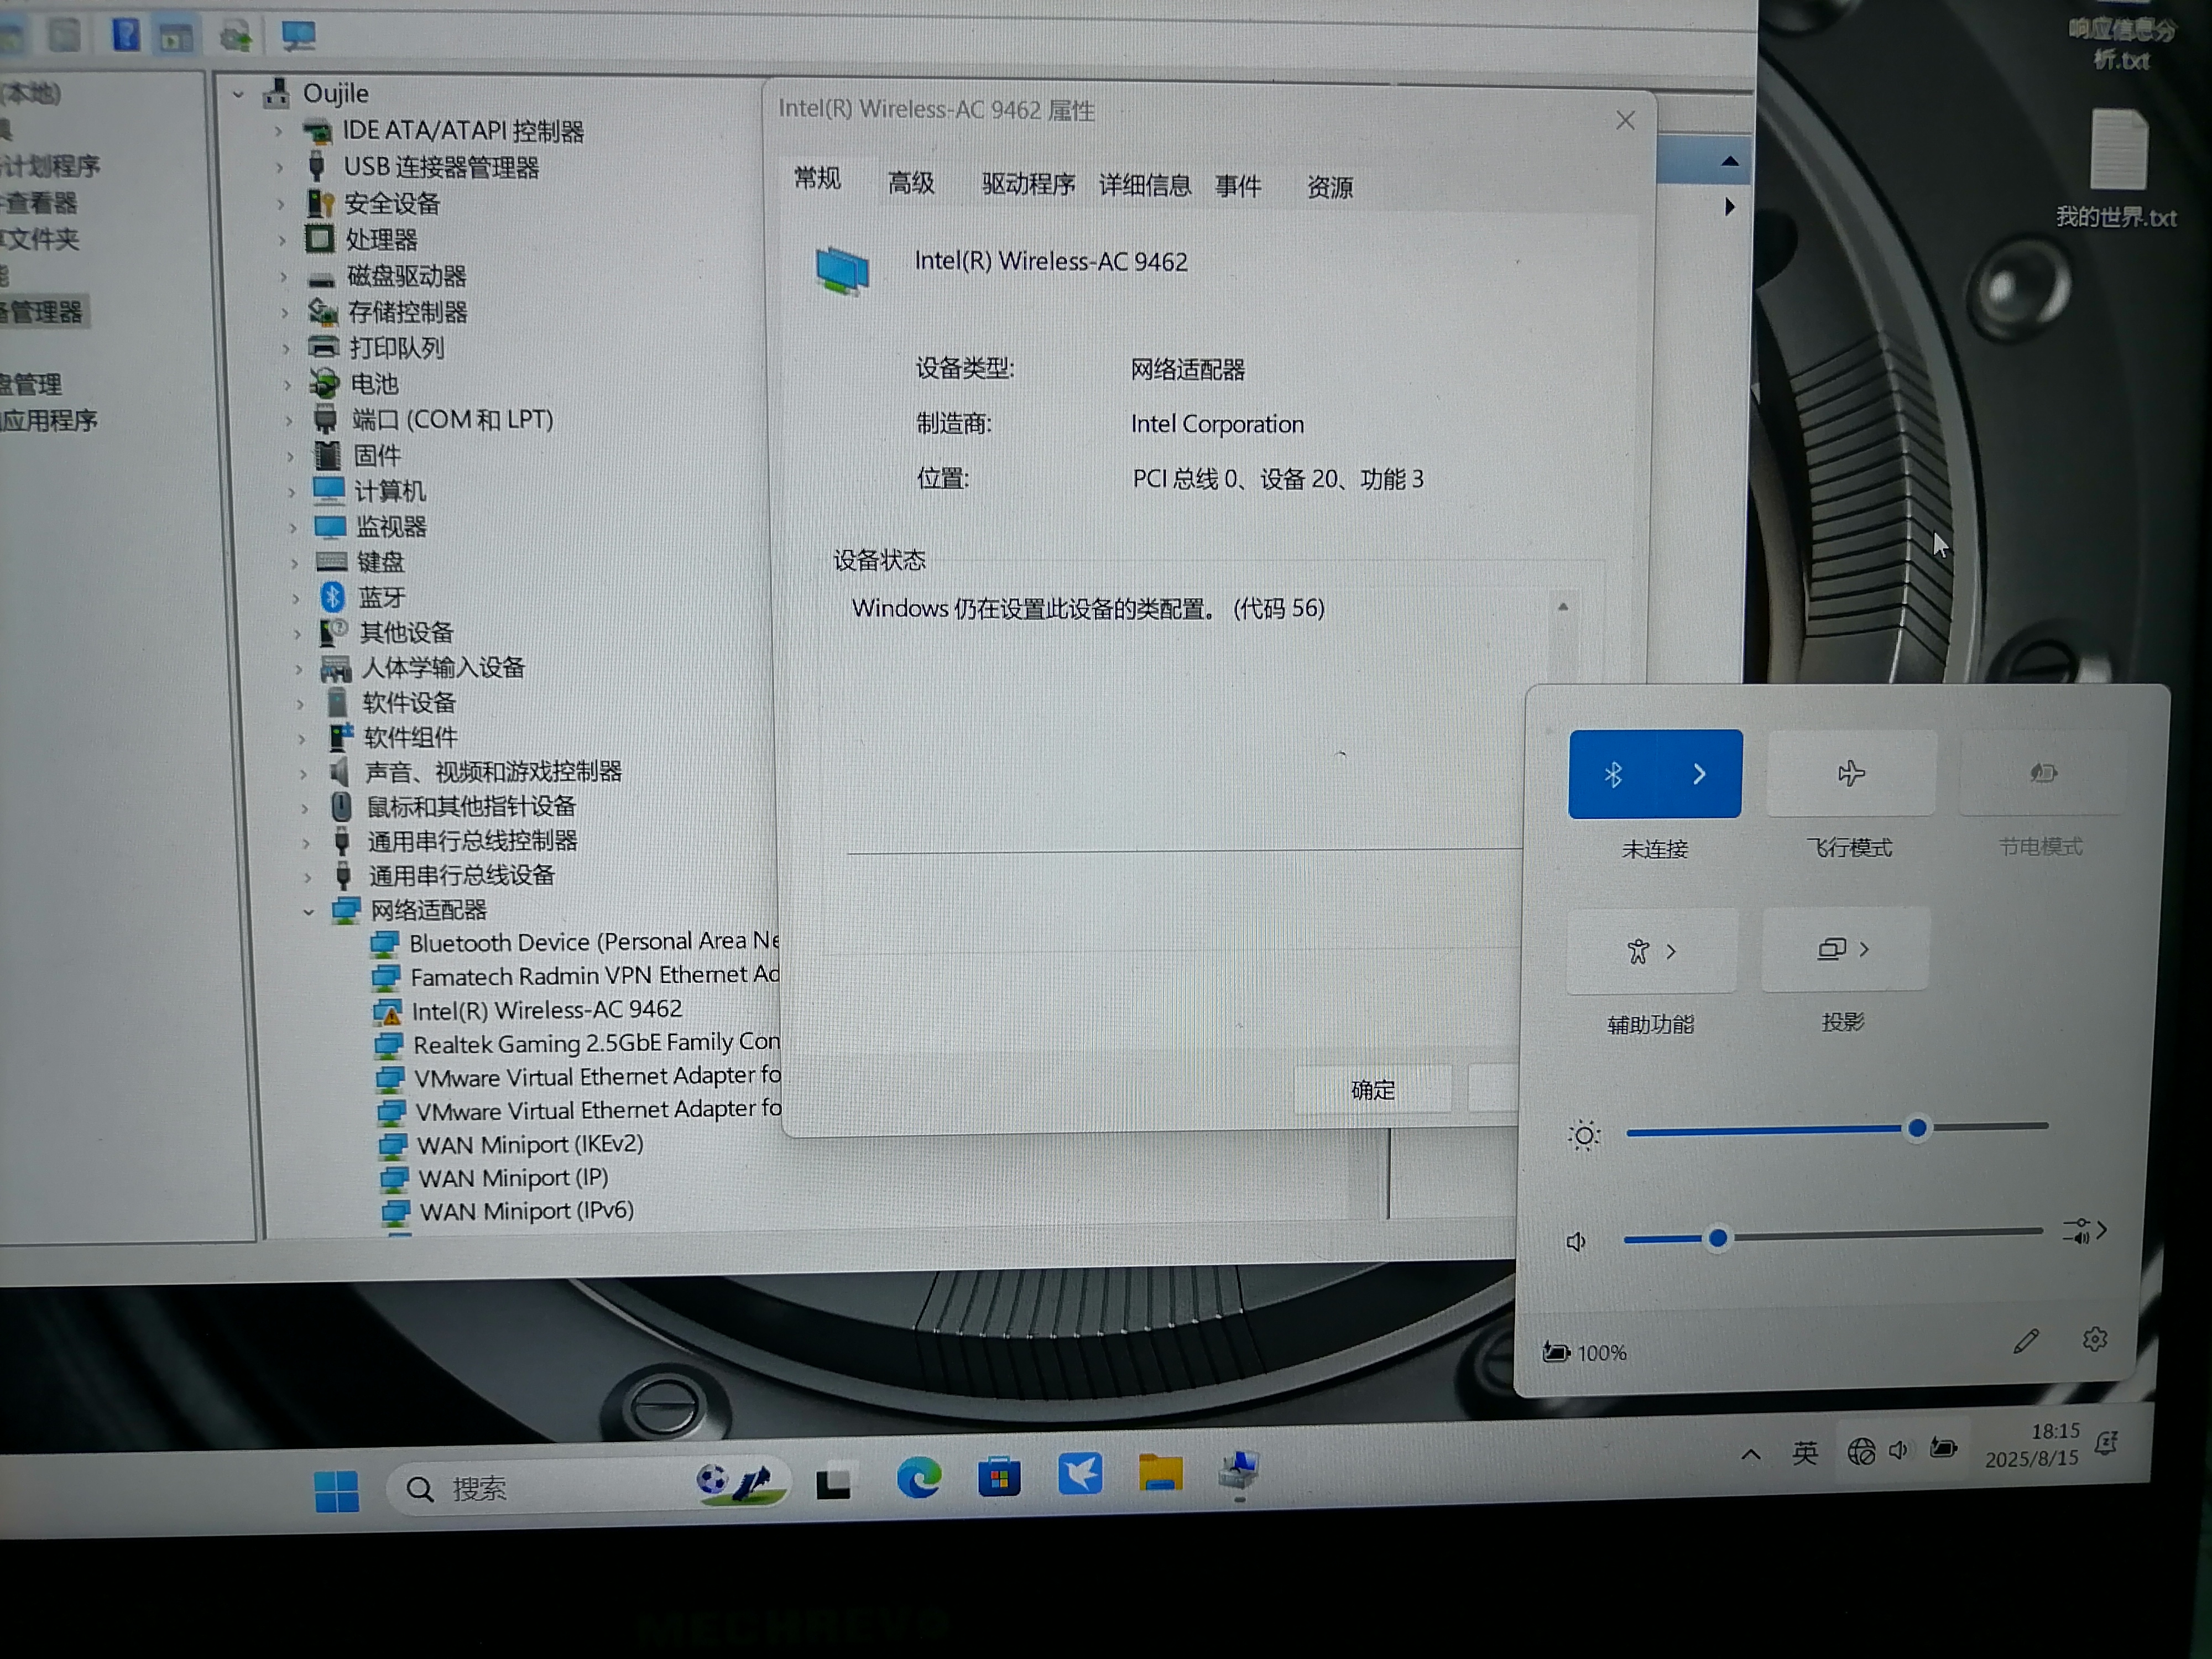The height and width of the screenshot is (1659, 2212).
Task: Expand the 投影 options chevron
Action: coord(1864,949)
